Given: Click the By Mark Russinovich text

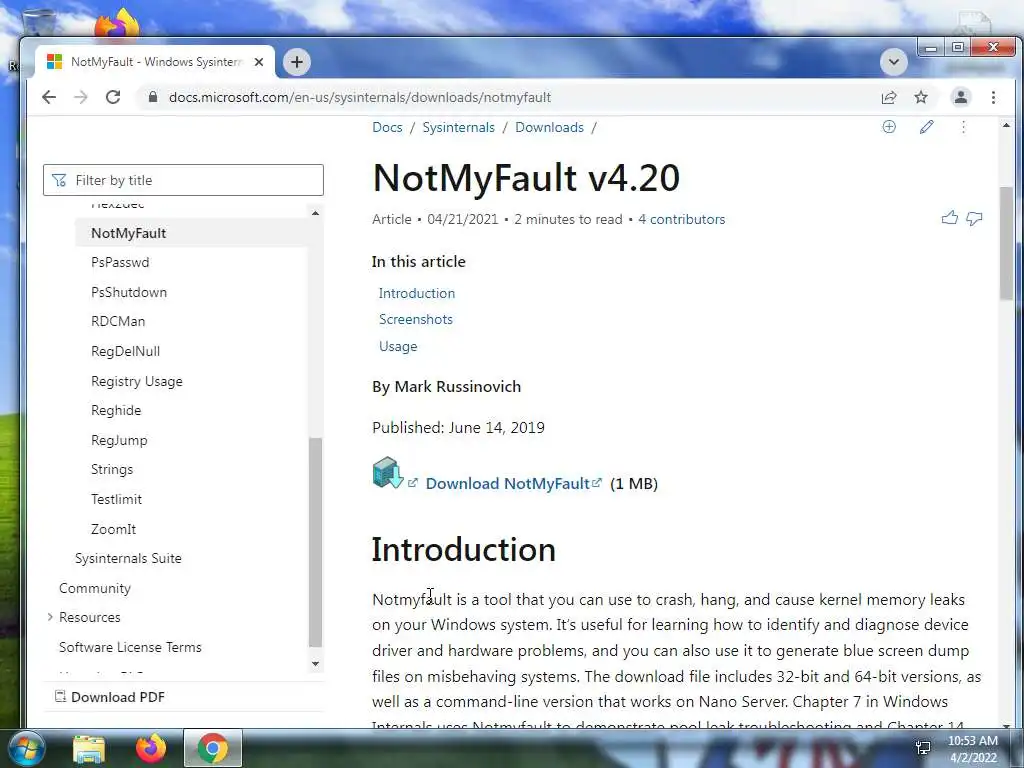Looking at the screenshot, I should coord(447,387).
